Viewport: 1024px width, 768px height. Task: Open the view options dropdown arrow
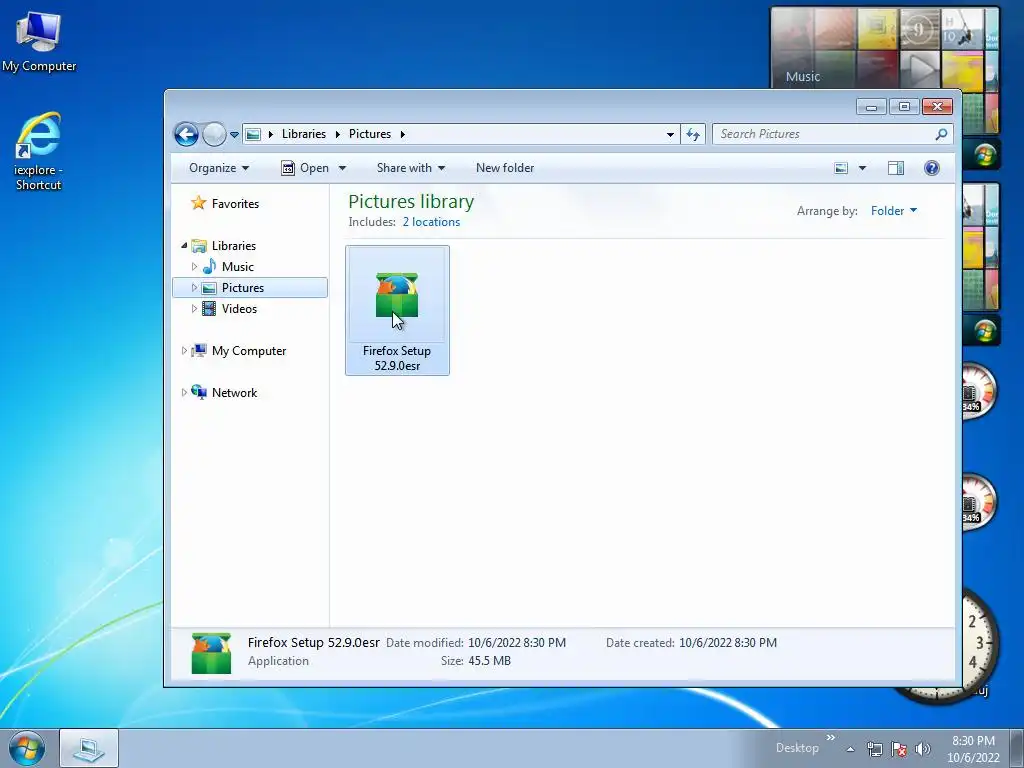[862, 168]
